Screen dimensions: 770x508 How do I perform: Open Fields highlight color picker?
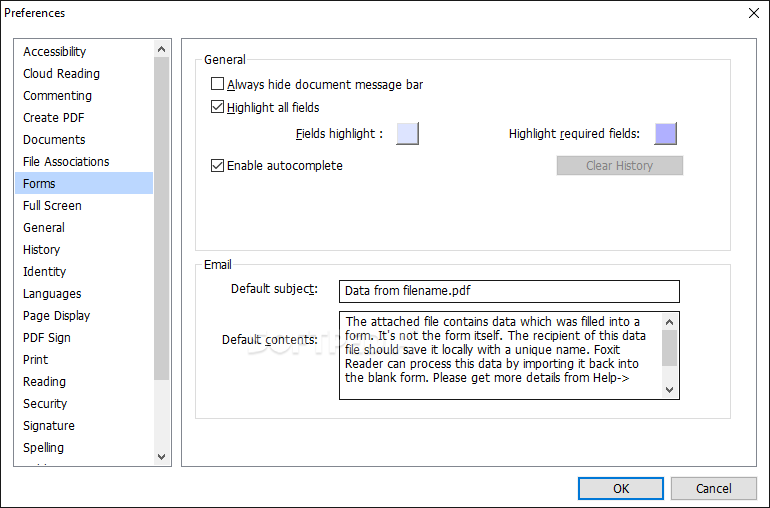tap(408, 134)
